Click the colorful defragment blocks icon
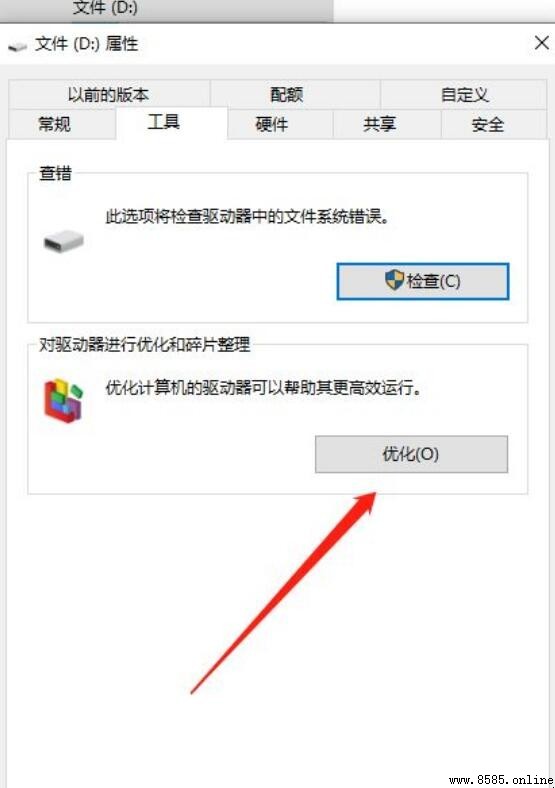The image size is (555, 788). (63, 401)
